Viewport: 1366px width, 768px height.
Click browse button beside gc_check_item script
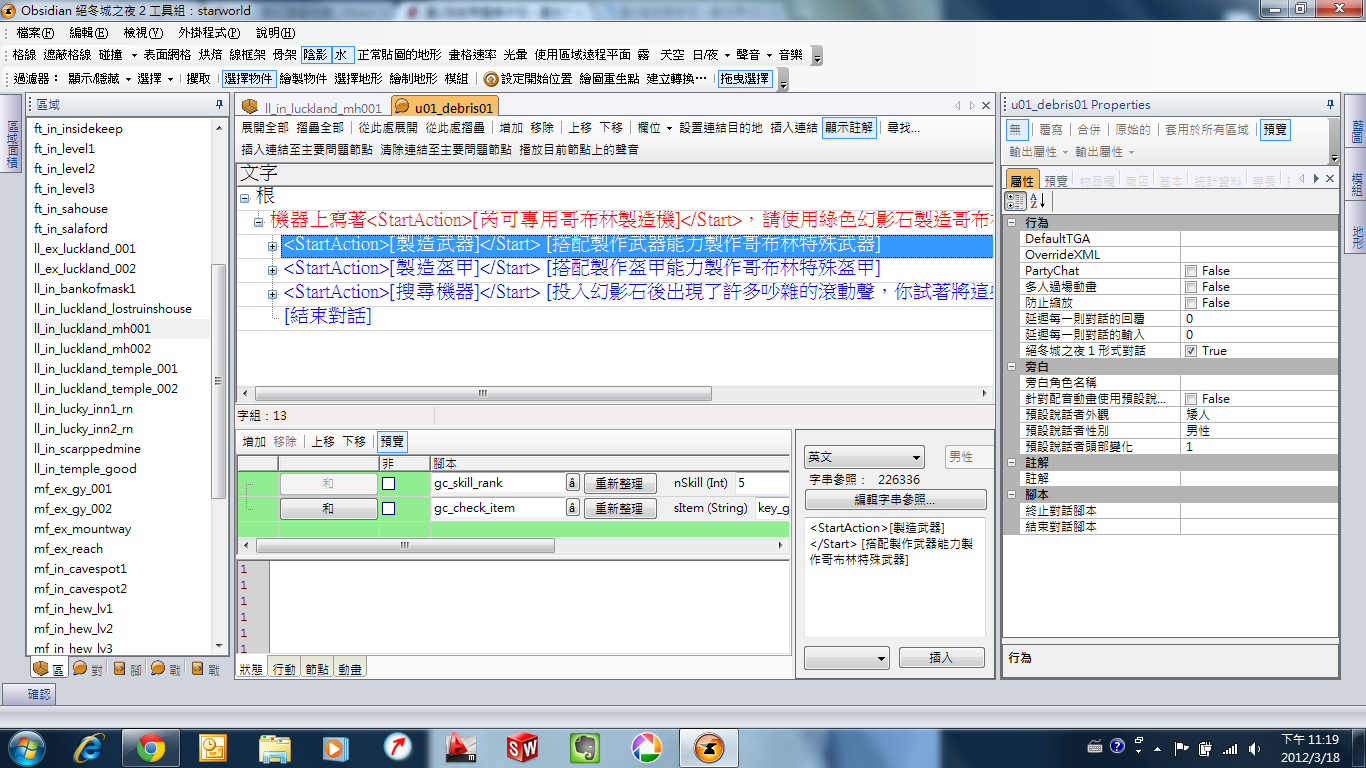click(573, 508)
